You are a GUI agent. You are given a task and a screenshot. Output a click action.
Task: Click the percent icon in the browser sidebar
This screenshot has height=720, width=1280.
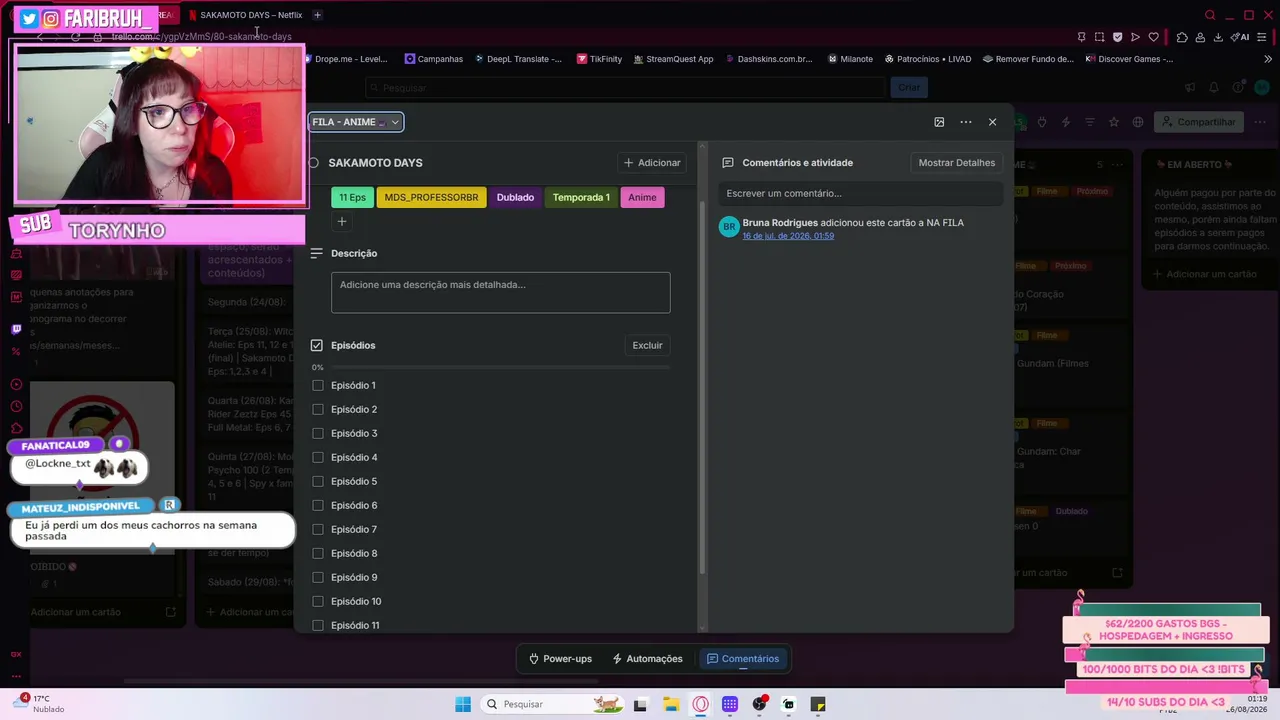[x=16, y=351]
